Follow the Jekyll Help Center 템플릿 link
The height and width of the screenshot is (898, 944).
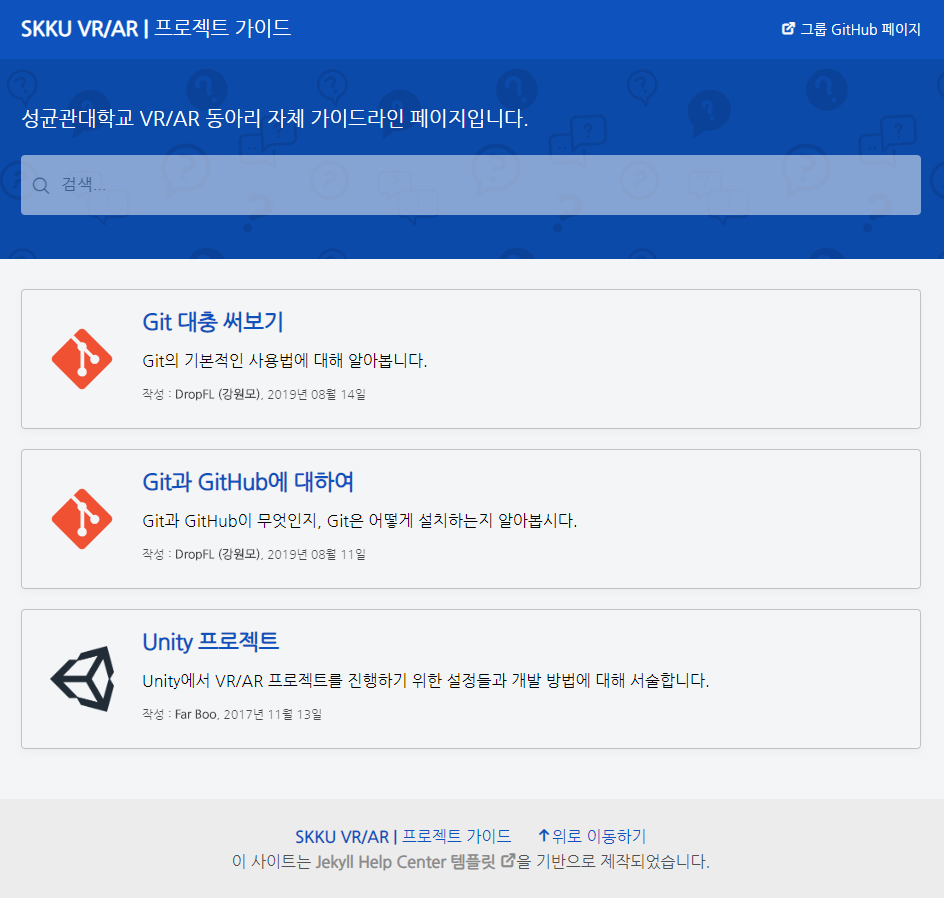[415, 861]
